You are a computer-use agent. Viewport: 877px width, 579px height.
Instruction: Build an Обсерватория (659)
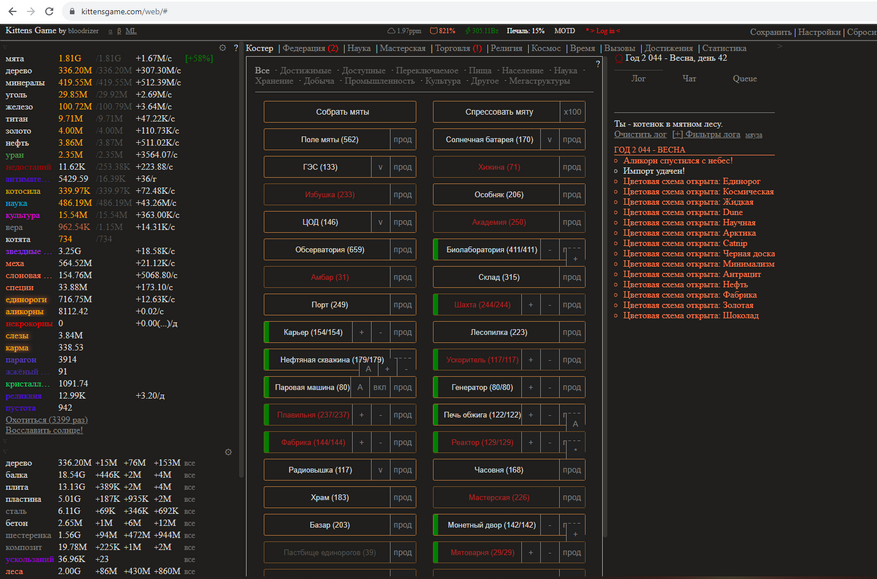[x=327, y=250]
